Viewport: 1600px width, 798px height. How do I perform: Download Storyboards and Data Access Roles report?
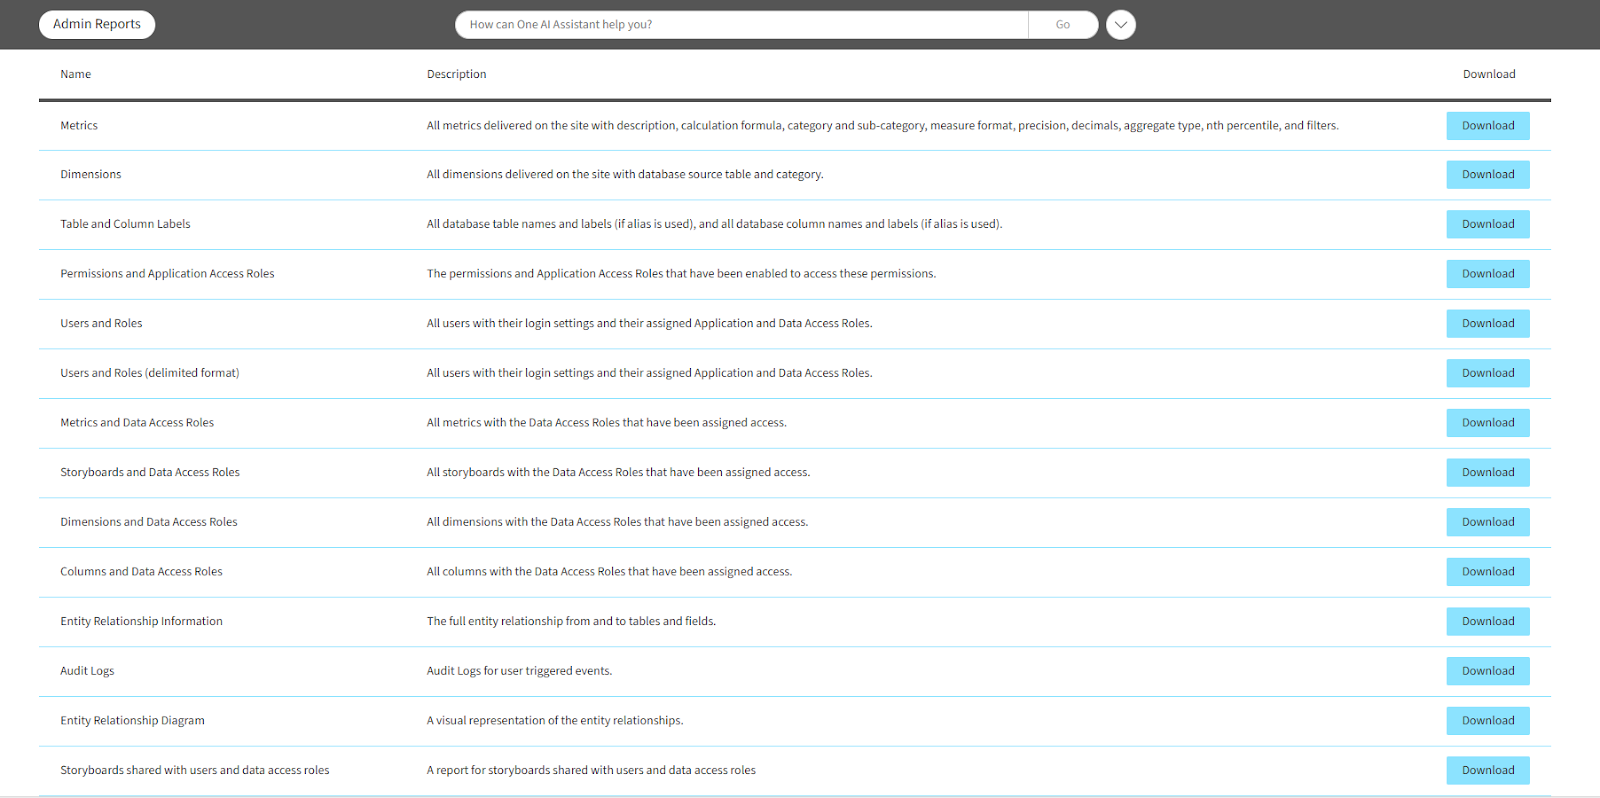(1487, 473)
